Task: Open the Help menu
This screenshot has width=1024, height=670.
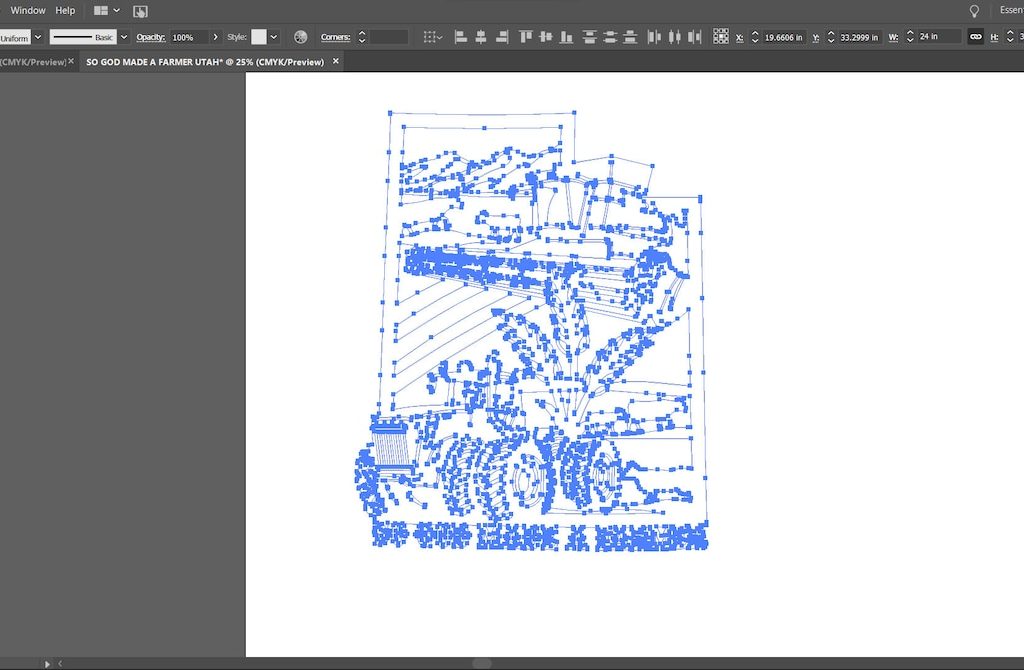Action: coord(65,10)
